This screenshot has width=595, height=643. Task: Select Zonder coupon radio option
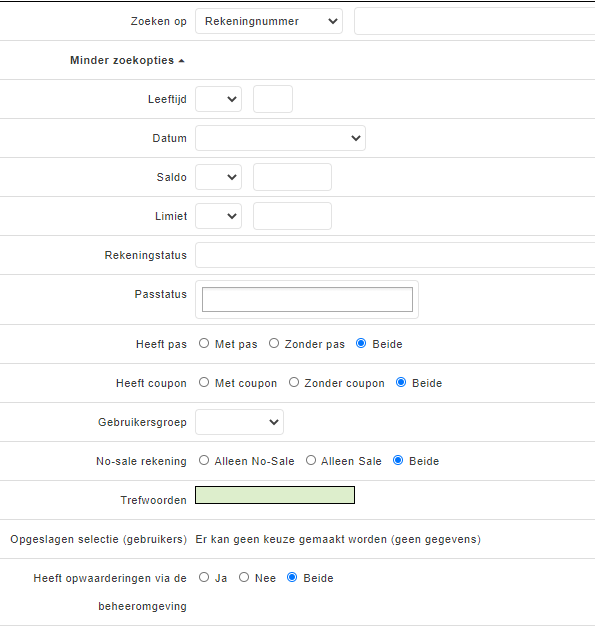tap(294, 382)
